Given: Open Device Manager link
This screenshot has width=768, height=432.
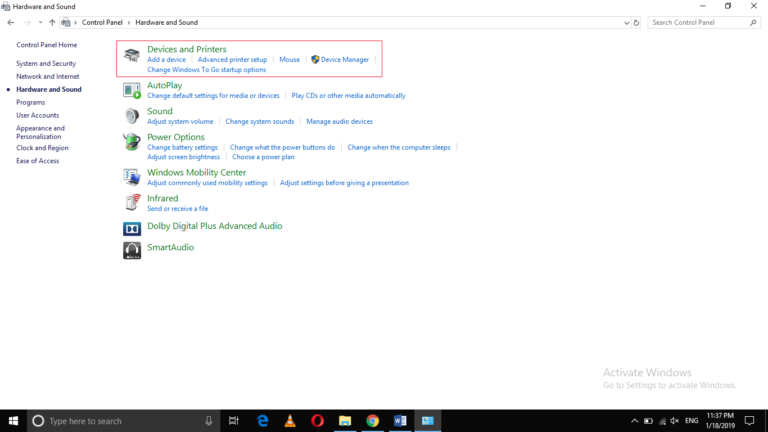Looking at the screenshot, I should [344, 60].
